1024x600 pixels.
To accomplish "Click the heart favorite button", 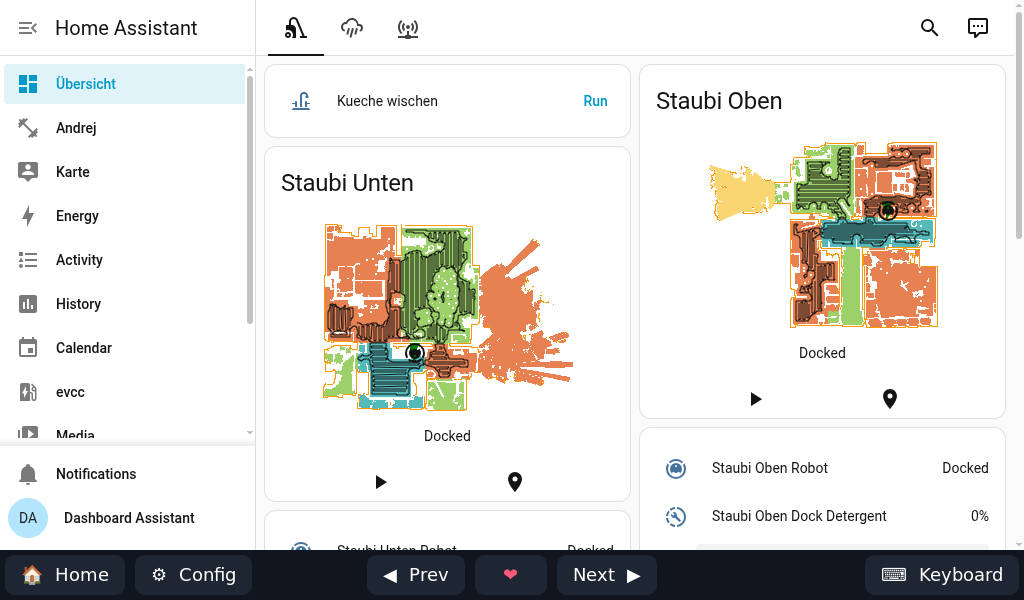I will point(511,575).
